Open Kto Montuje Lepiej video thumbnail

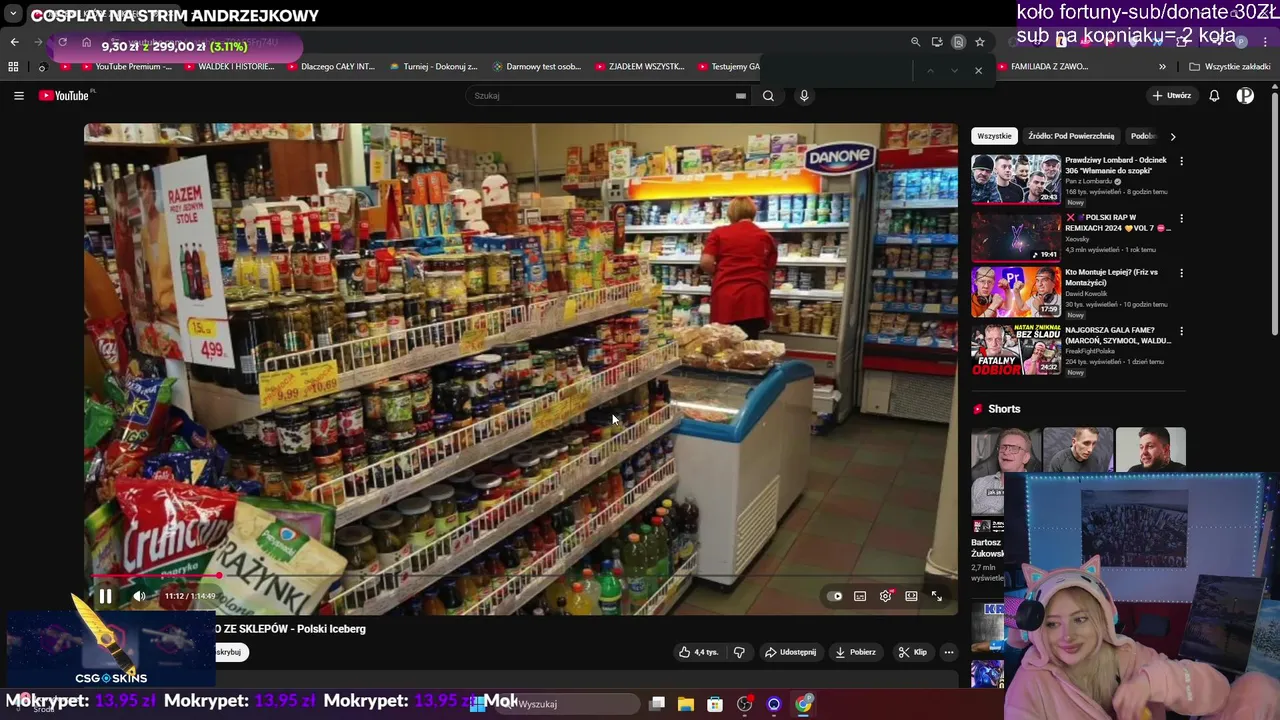pos(1016,291)
